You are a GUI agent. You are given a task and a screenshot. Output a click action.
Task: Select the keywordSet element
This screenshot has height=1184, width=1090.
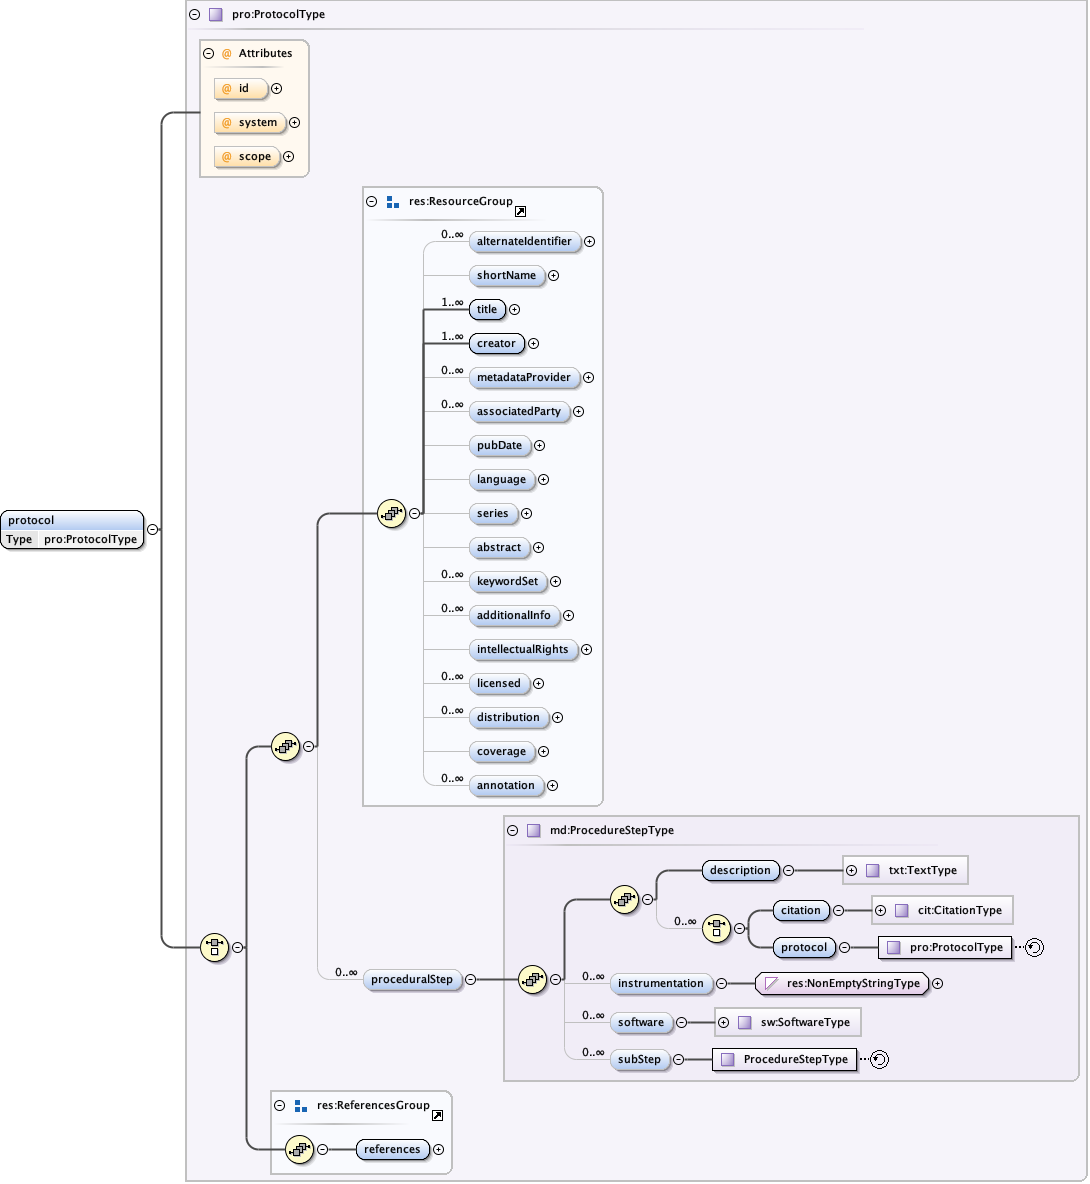pyautogui.click(x=507, y=582)
